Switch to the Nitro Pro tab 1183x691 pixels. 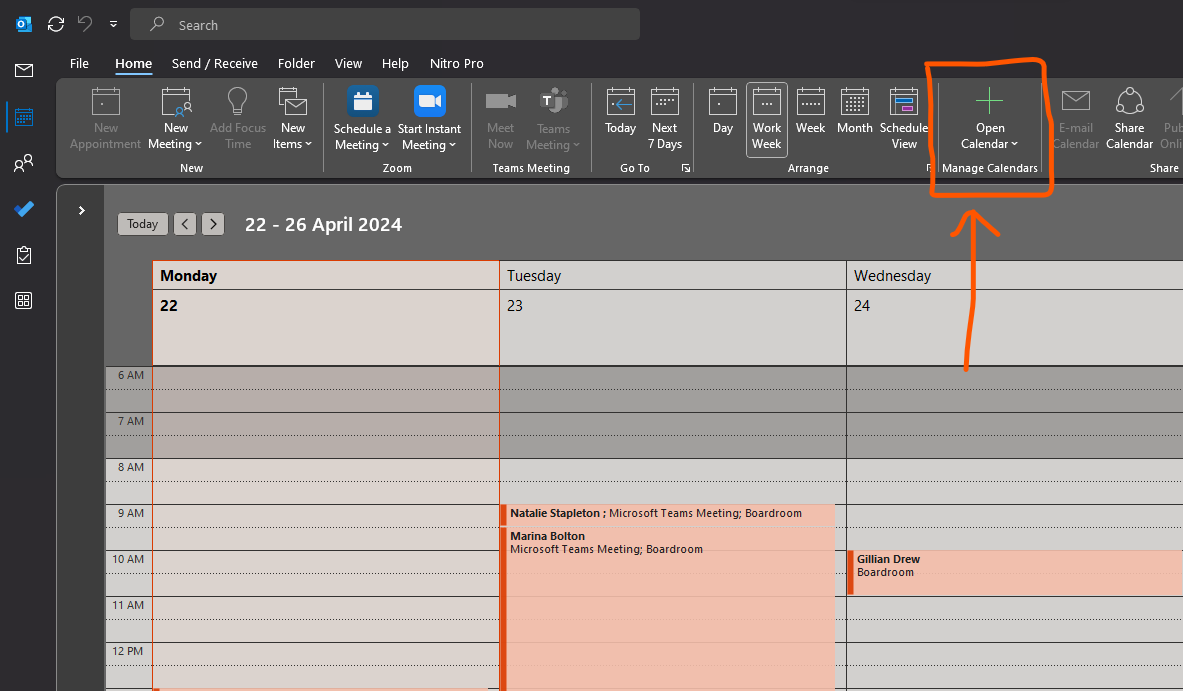click(x=456, y=63)
